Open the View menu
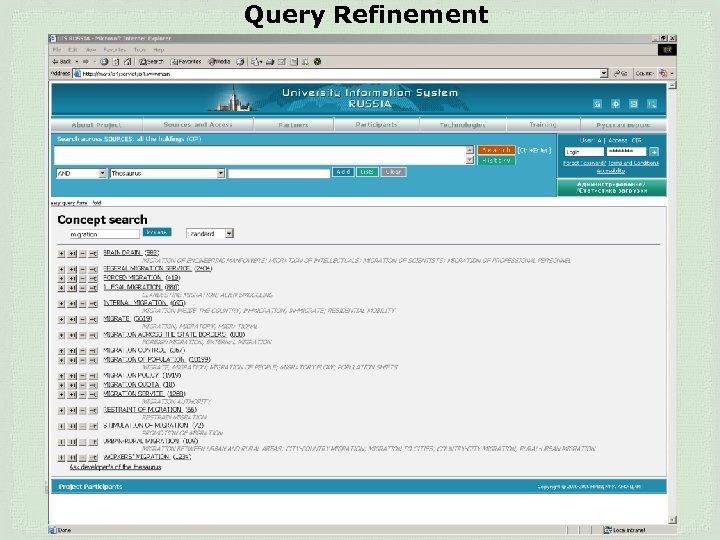720x540 pixels. coord(91,50)
